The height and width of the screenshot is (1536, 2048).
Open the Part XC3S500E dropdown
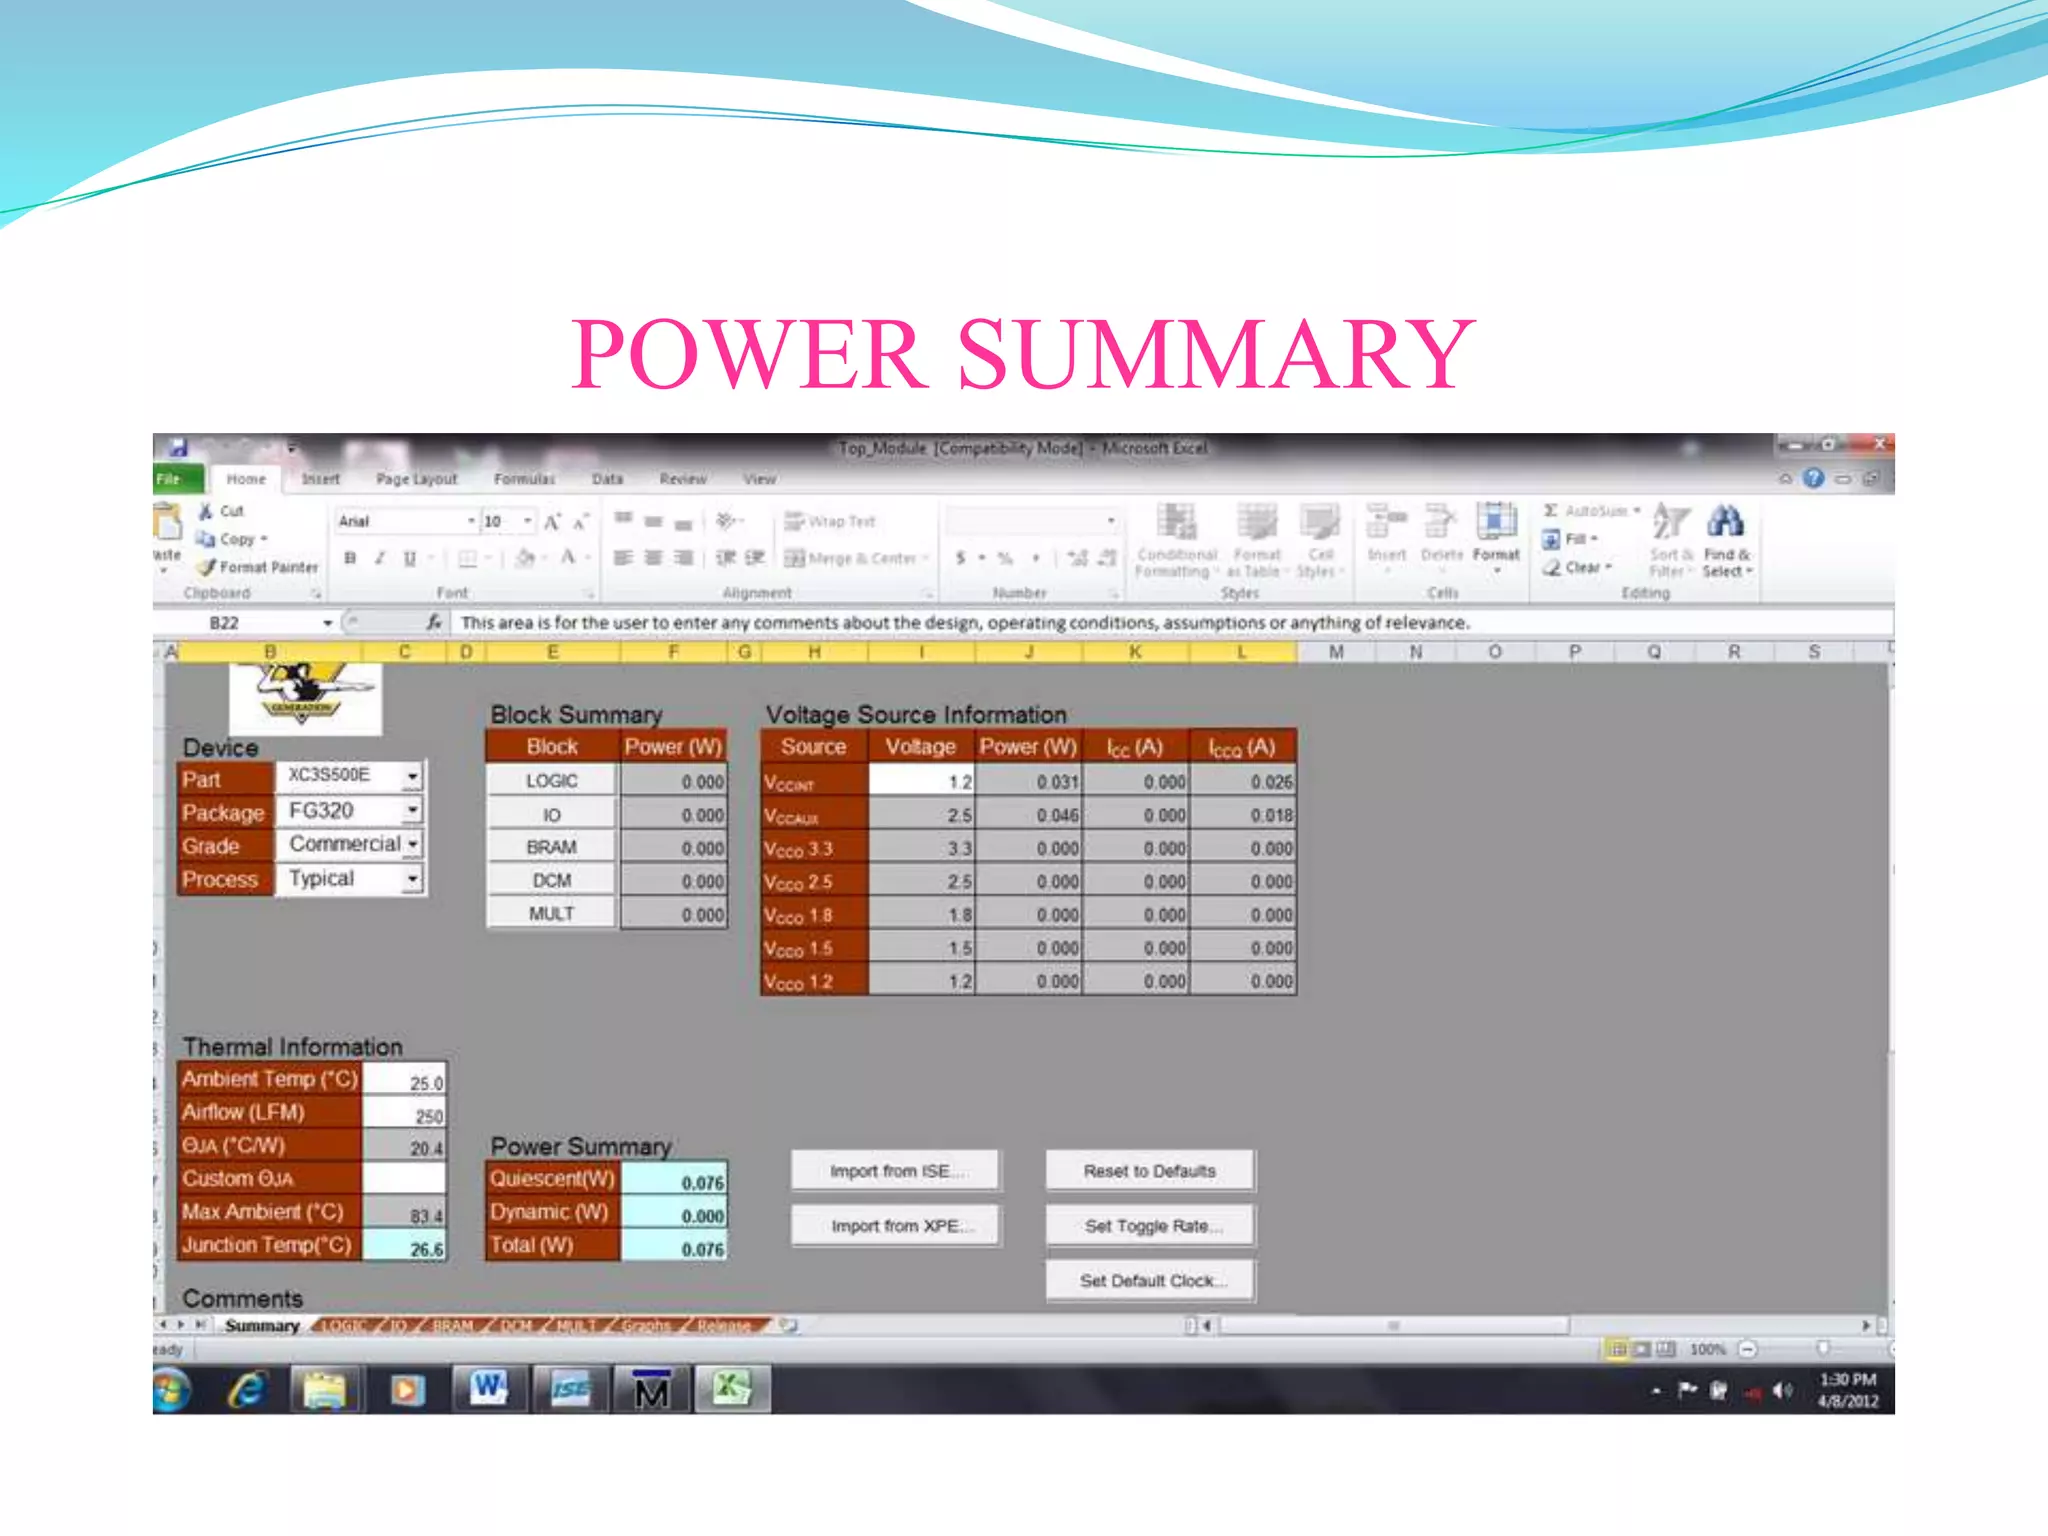412,777
